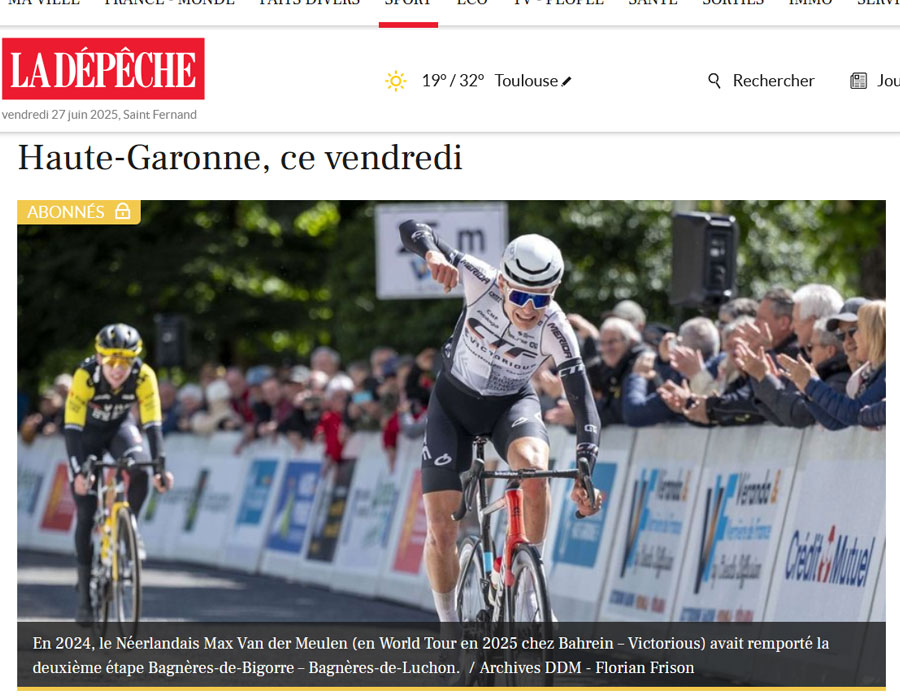Click the Max Van der Meulen photo caption
The width and height of the screenshot is (900, 700).
pos(430,655)
